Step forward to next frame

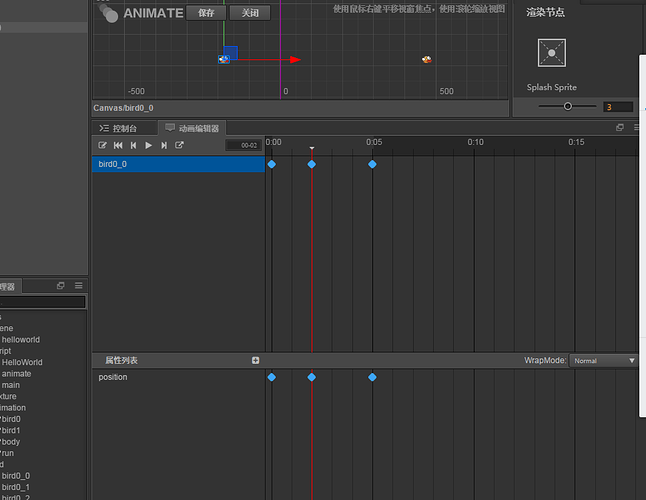164,145
